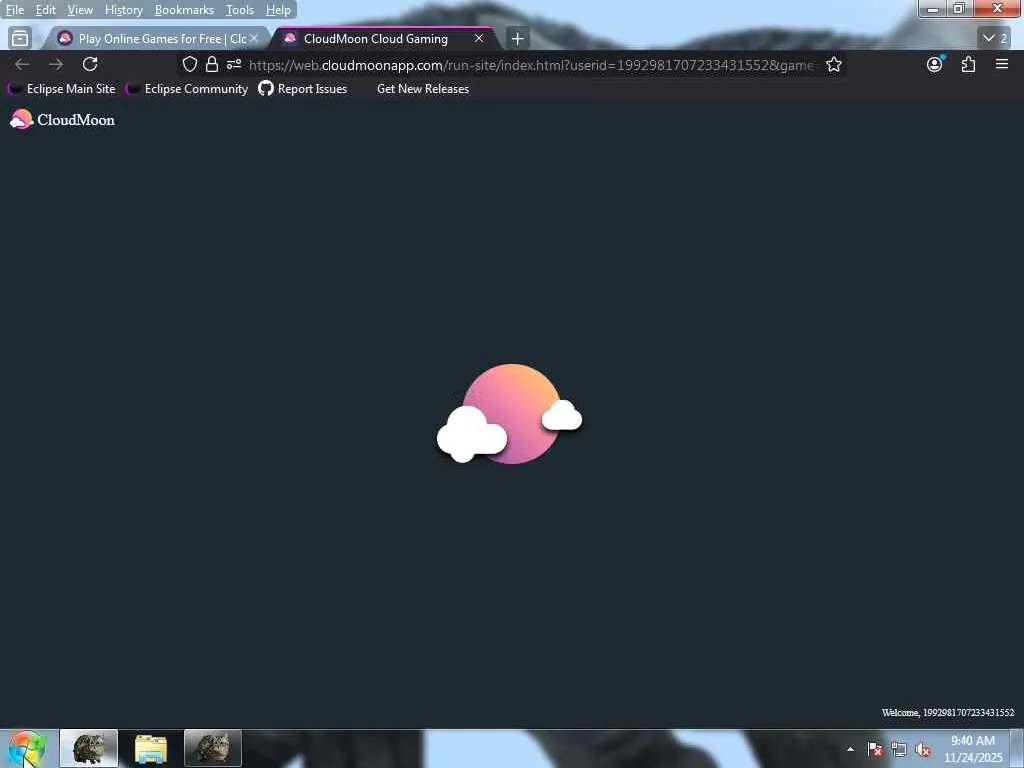Viewport: 1024px width, 768px height.
Task: Close the Play Online Games tab
Action: (x=254, y=39)
